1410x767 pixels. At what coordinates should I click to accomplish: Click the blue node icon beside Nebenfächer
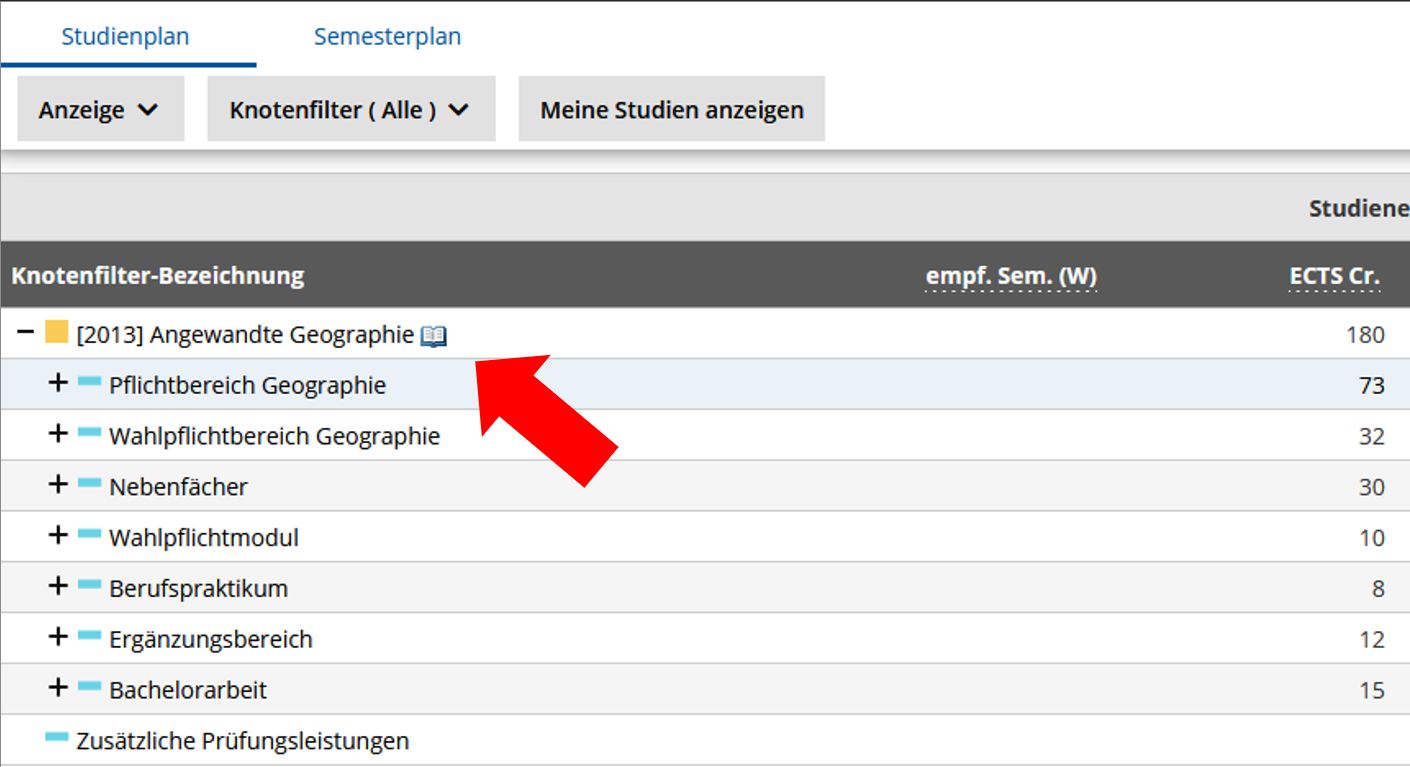click(x=90, y=483)
